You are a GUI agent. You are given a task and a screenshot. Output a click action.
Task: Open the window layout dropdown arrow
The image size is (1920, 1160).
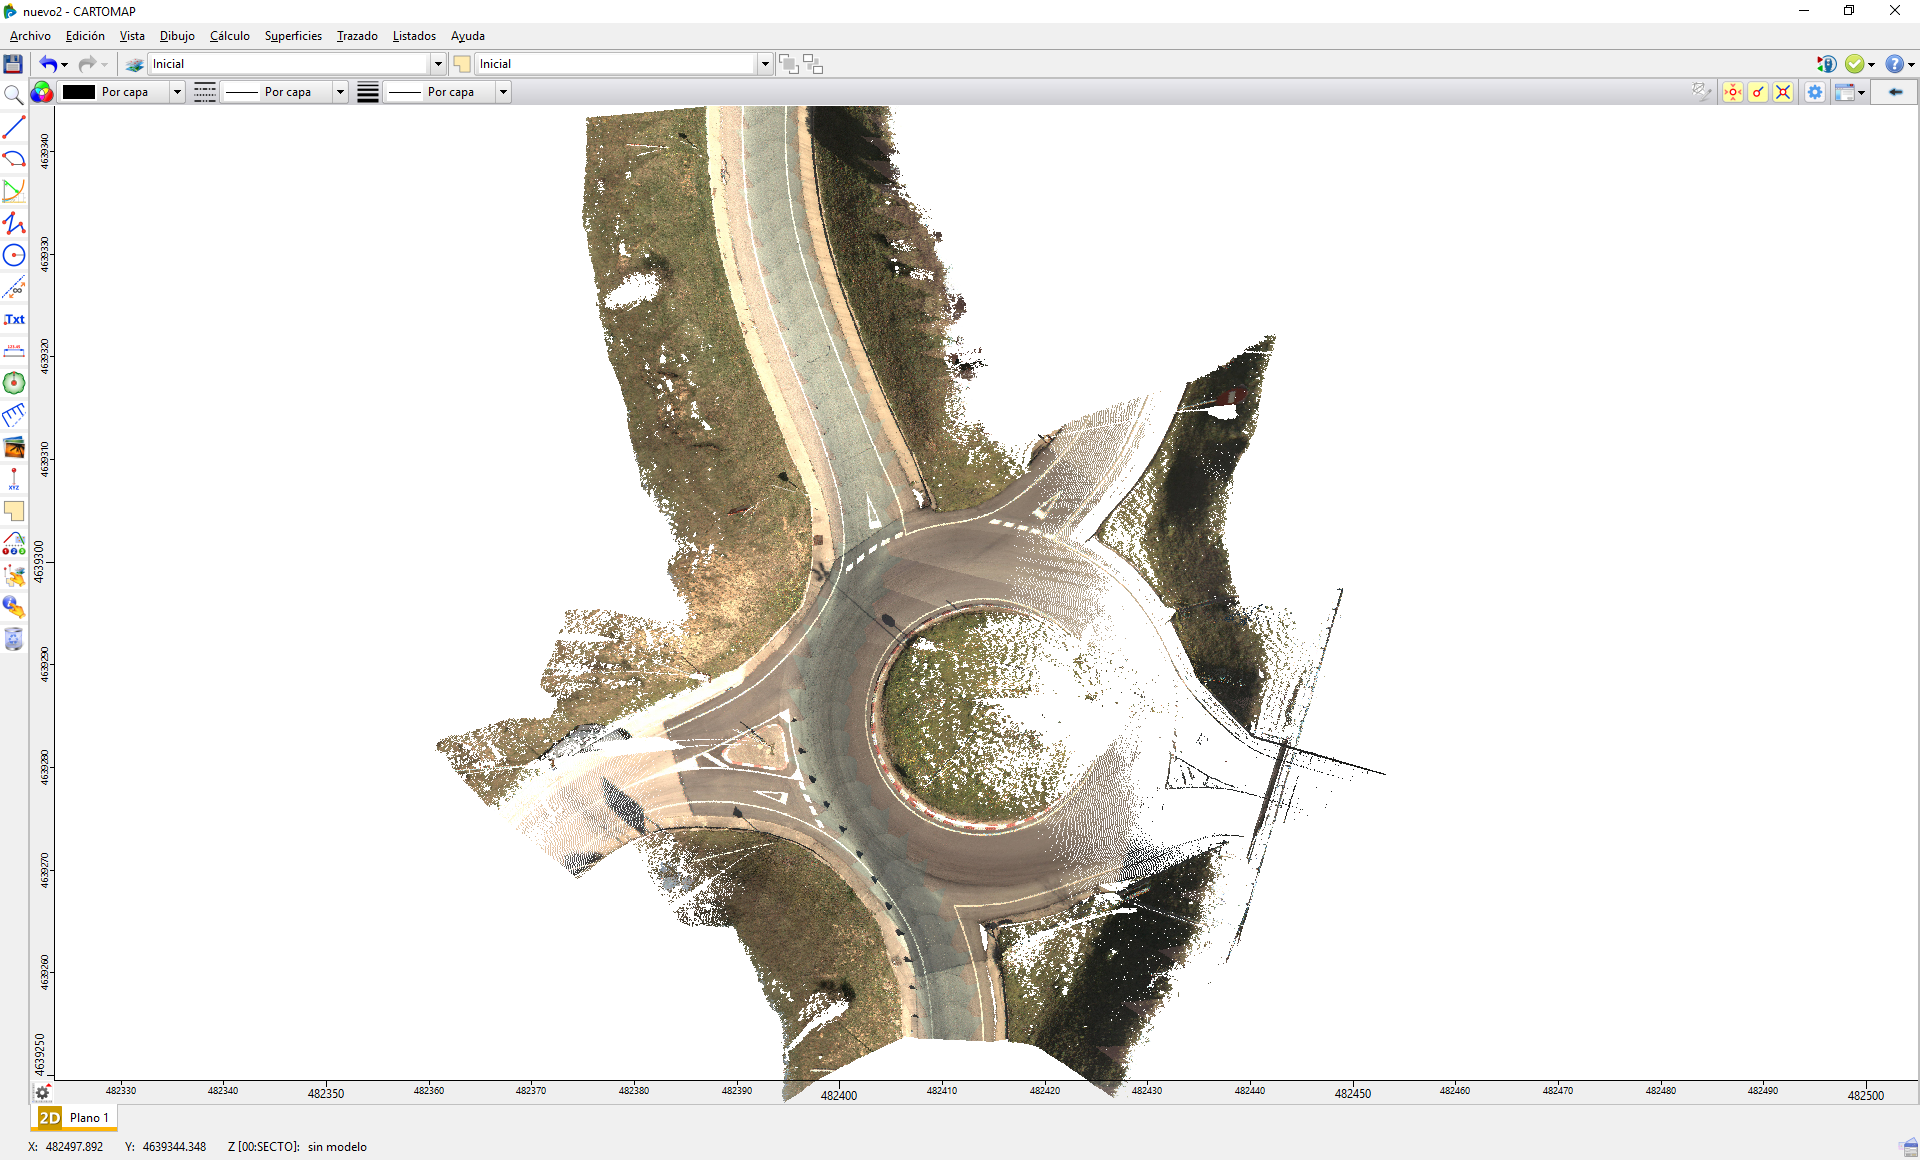pyautogui.click(x=1861, y=93)
